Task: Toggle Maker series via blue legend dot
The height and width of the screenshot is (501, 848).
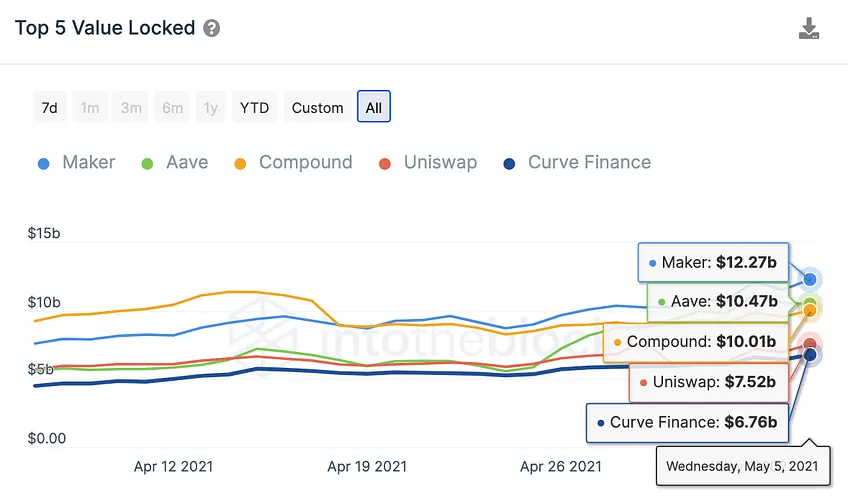Action: pyautogui.click(x=44, y=163)
